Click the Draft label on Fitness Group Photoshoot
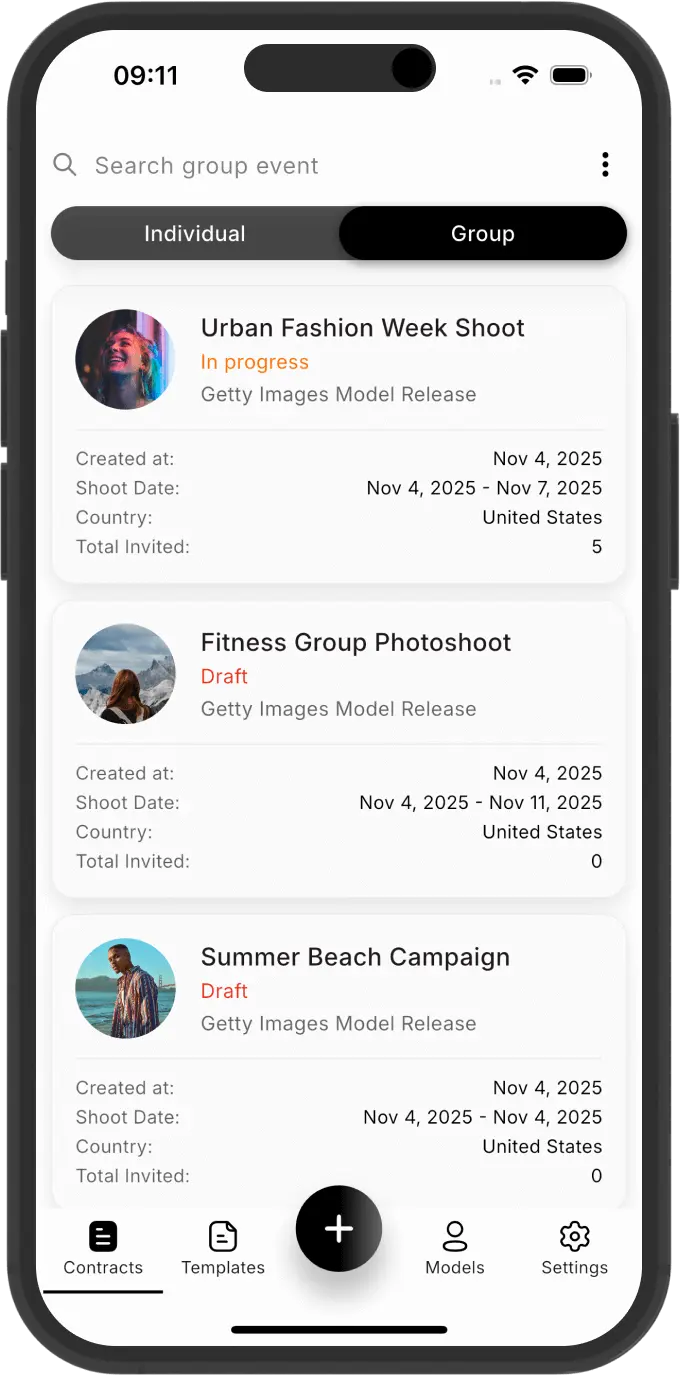This screenshot has height=1376, width=680. click(224, 677)
